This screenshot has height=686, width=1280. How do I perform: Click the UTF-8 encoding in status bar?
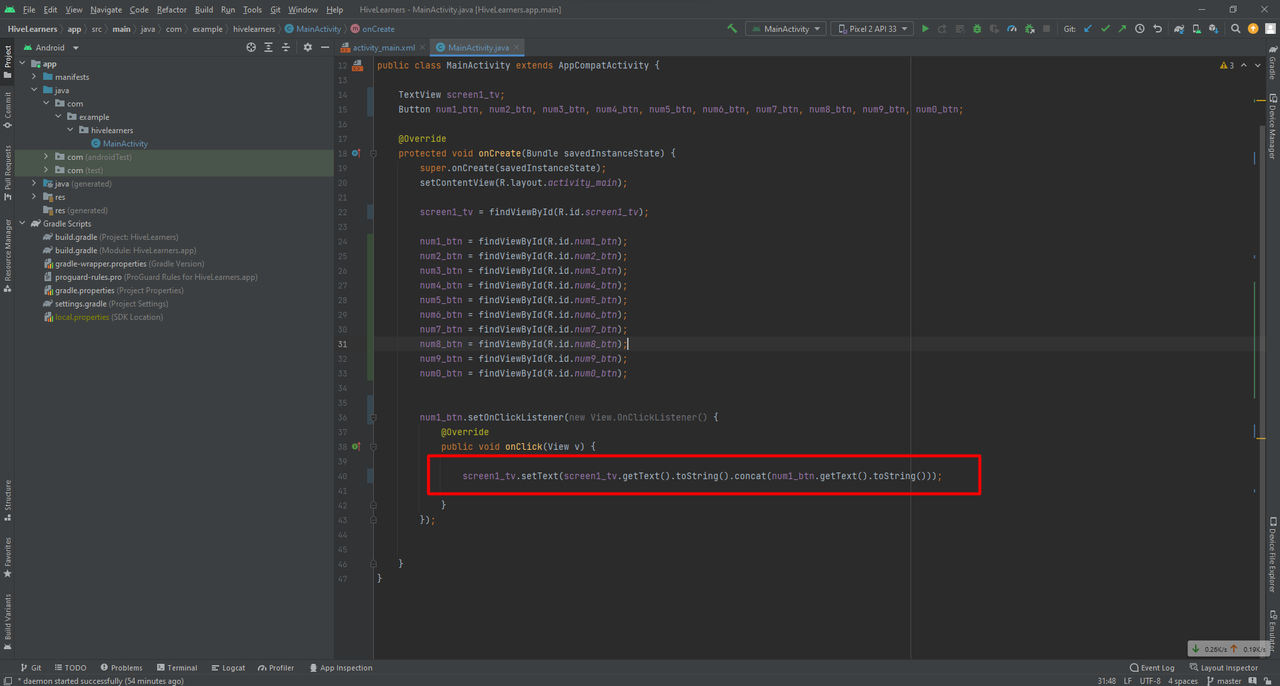1151,681
